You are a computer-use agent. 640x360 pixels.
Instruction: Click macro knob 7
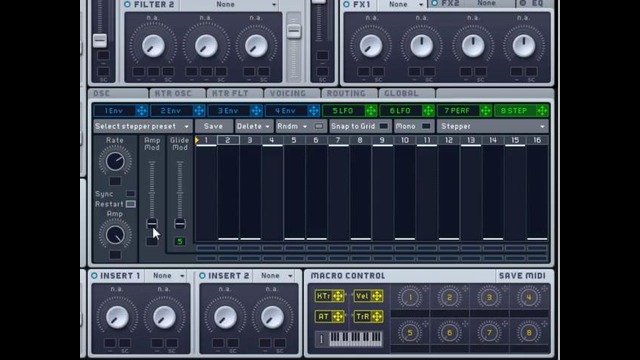coord(489,333)
